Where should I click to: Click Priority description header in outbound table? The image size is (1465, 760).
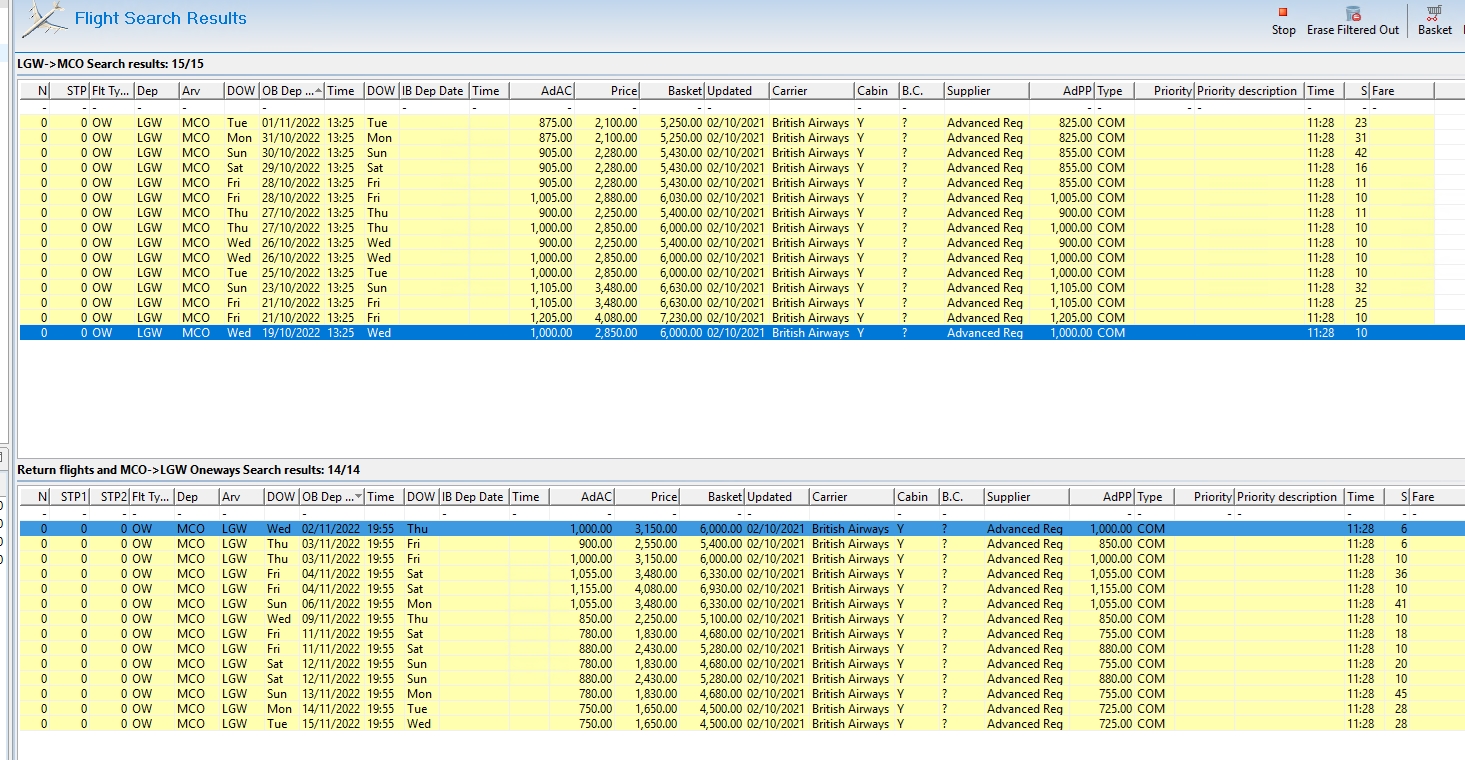click(1247, 91)
